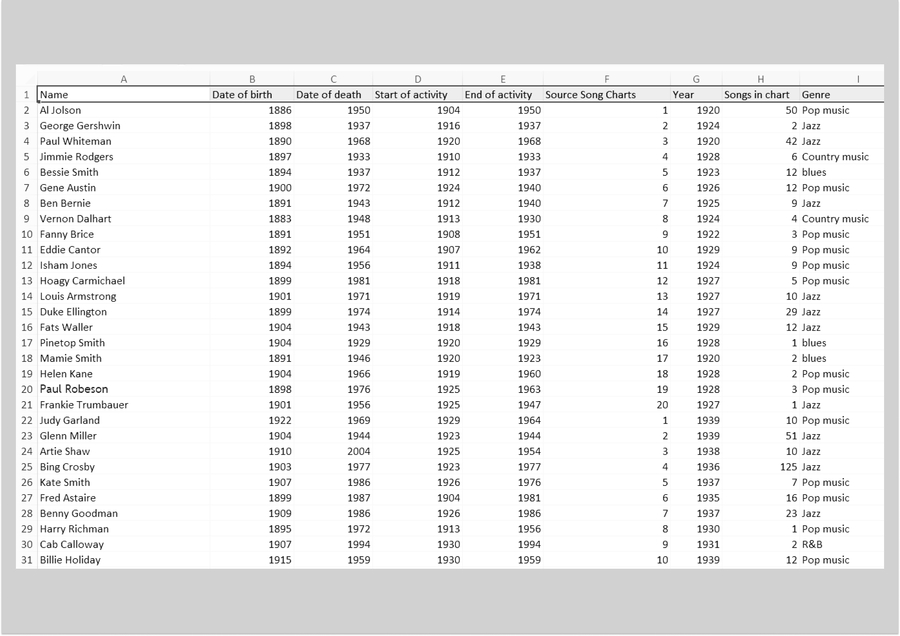
Task: Select the 'Paul Whiteman' cell
Action: [x=123, y=141]
